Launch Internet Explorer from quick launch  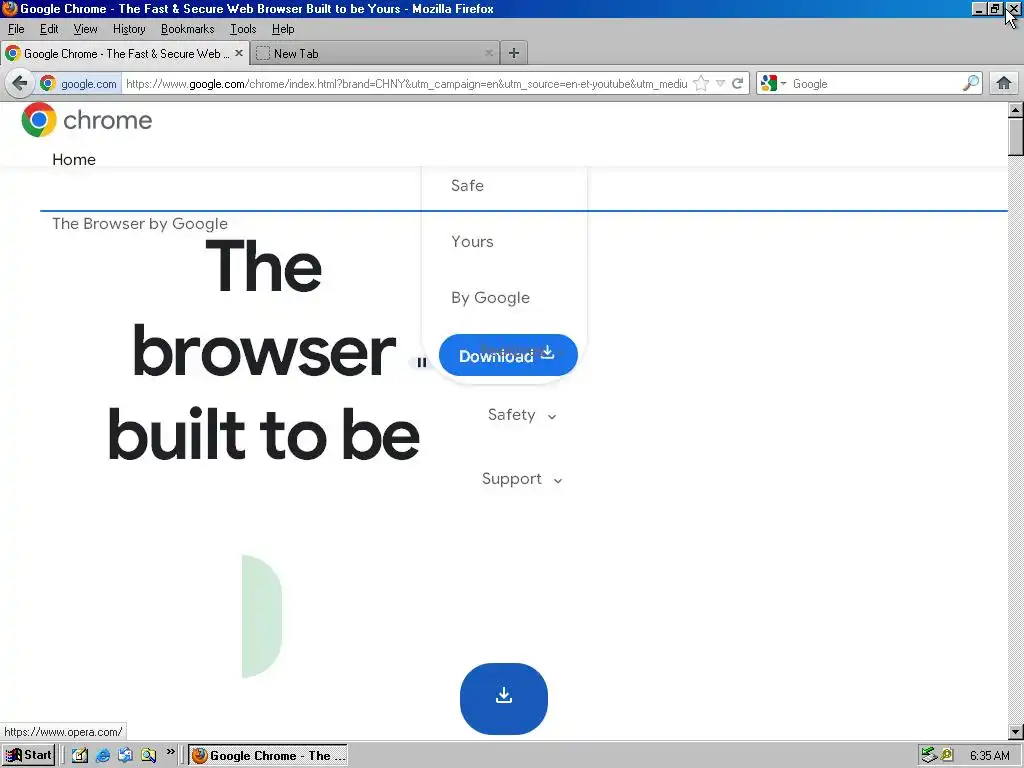pyautogui.click(x=103, y=756)
